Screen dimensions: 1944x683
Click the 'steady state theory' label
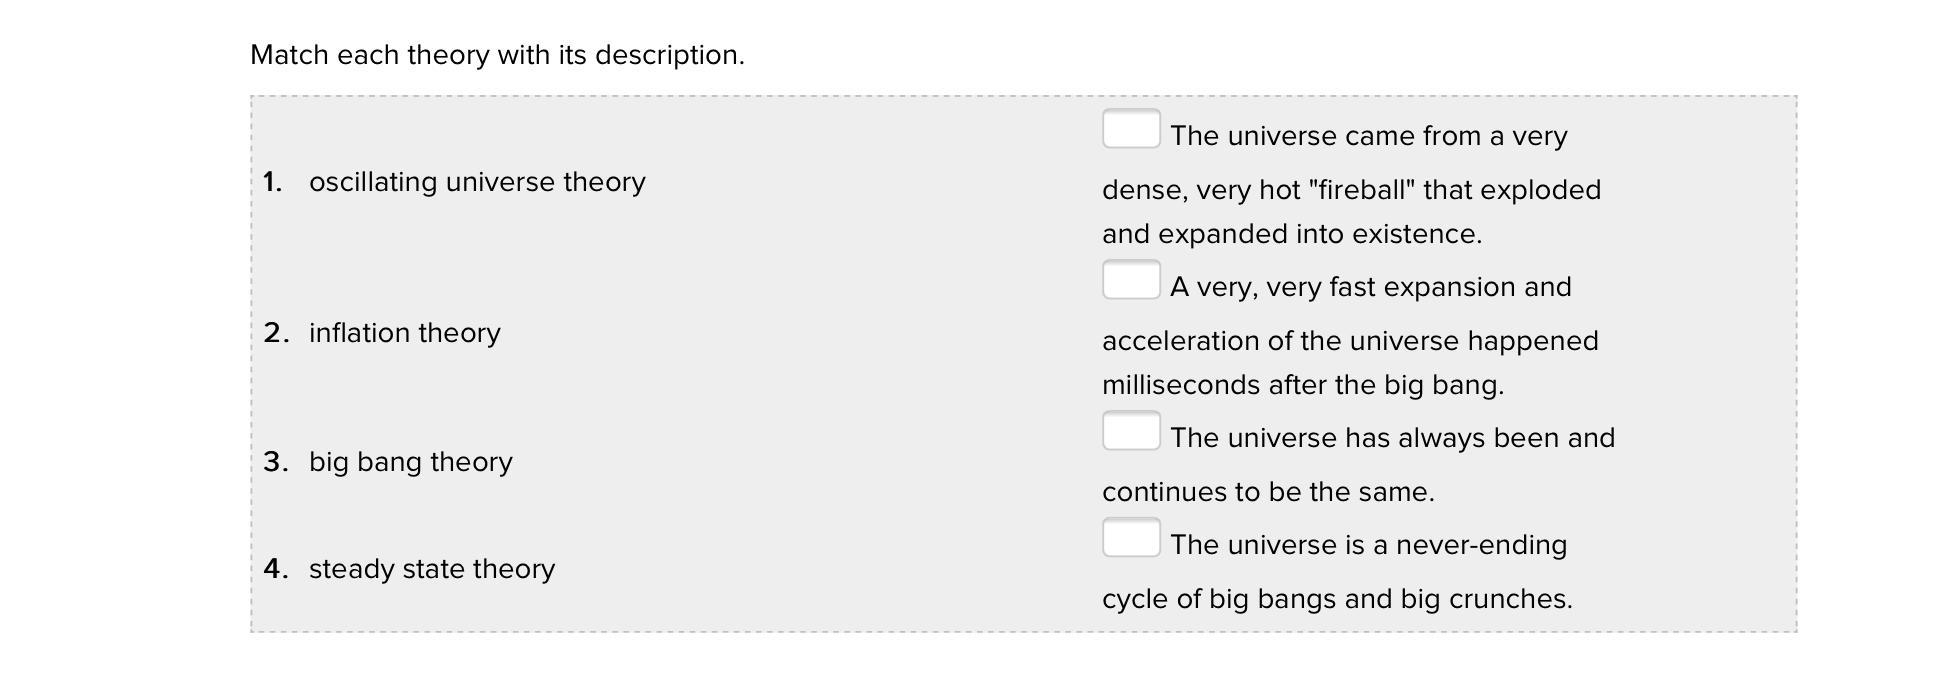pyautogui.click(x=431, y=569)
